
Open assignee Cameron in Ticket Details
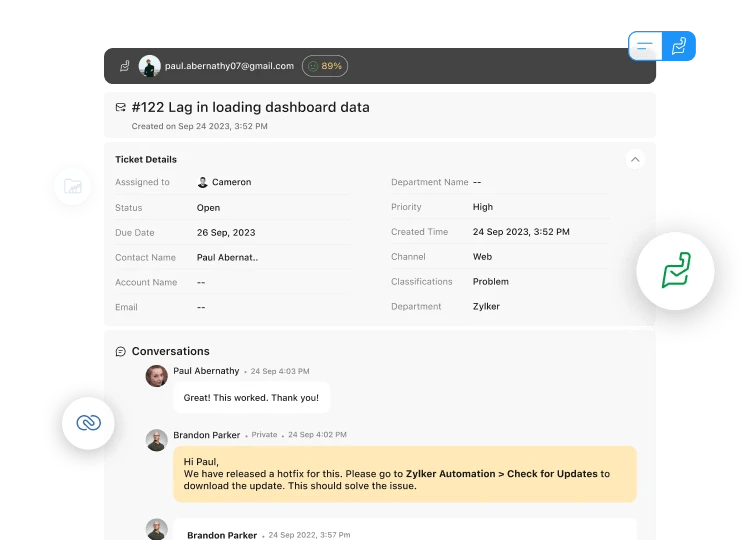pyautogui.click(x=231, y=182)
